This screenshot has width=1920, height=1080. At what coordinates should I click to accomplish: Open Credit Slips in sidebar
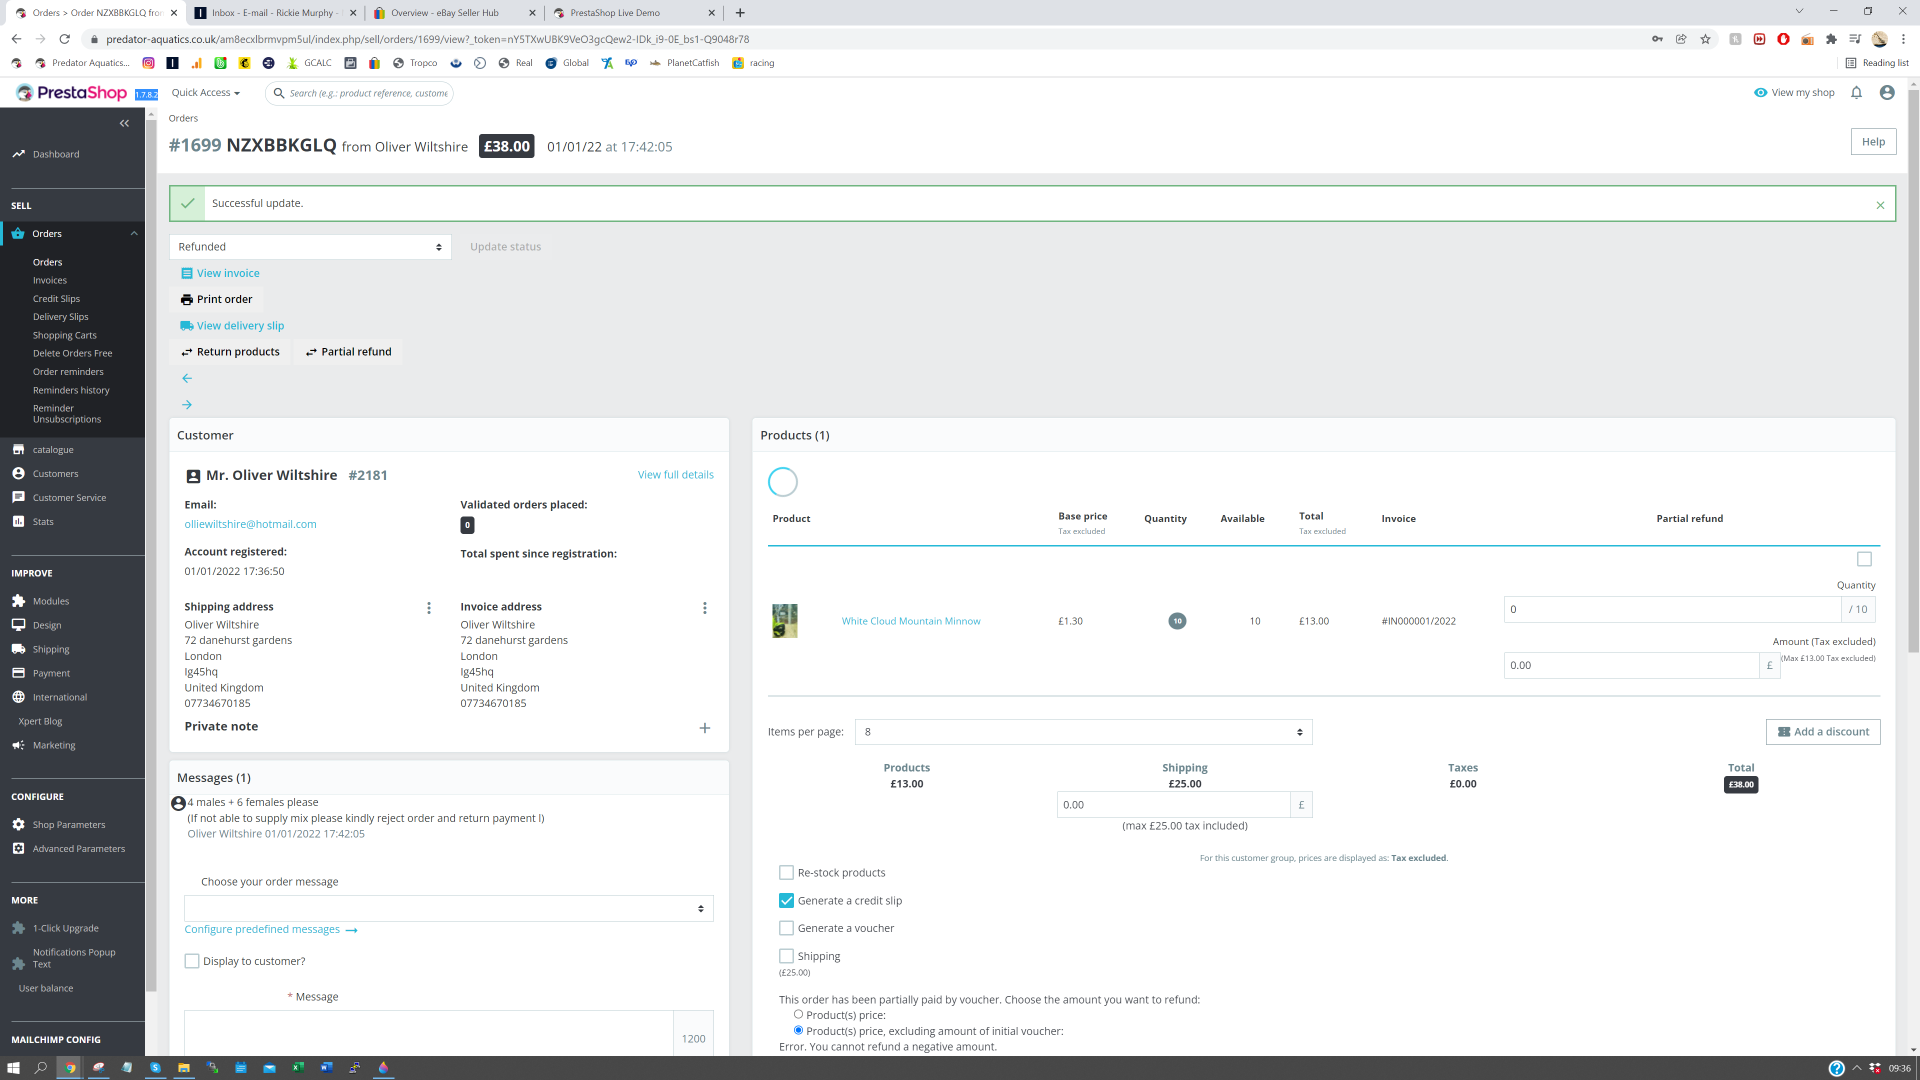click(56, 299)
